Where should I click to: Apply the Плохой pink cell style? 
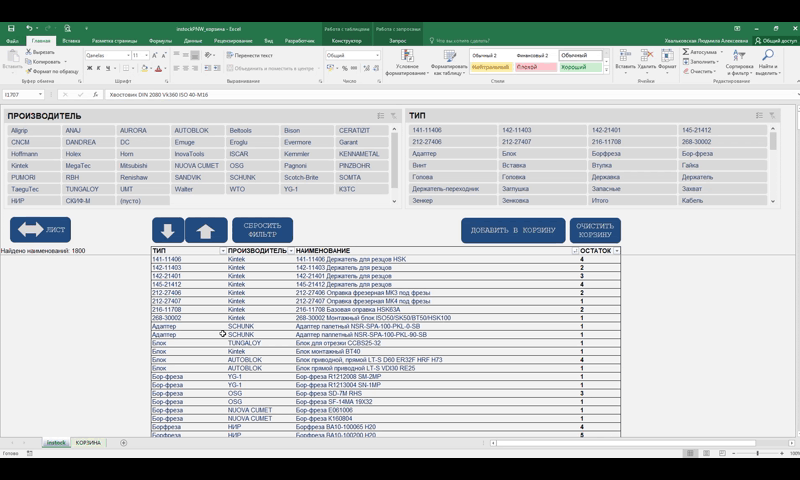click(536, 67)
